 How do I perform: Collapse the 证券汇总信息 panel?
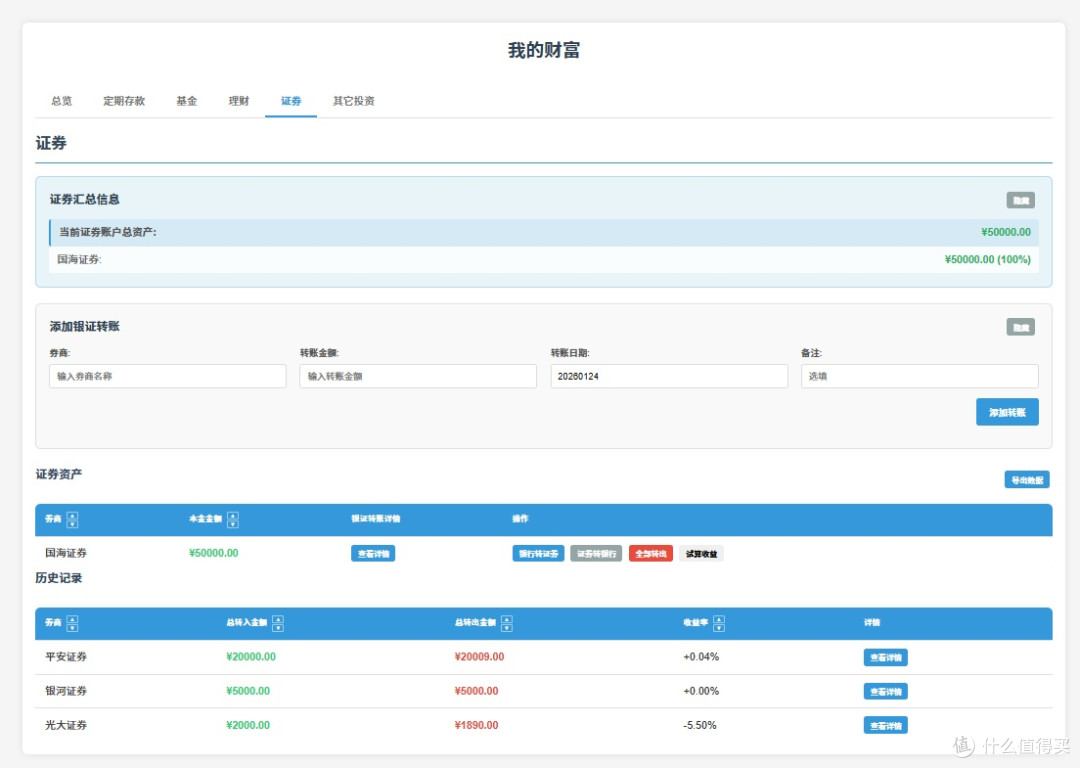click(1020, 200)
